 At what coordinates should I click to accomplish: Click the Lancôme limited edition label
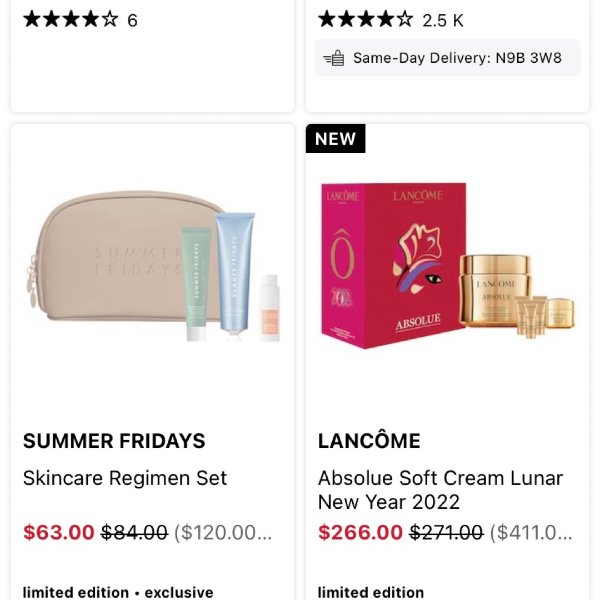coord(371,592)
